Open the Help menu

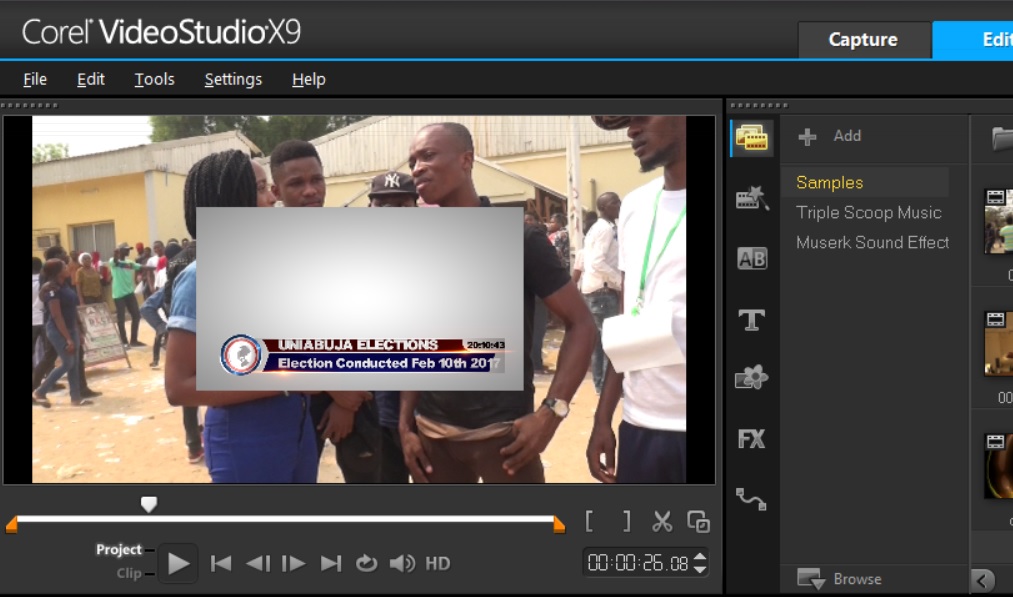(309, 79)
